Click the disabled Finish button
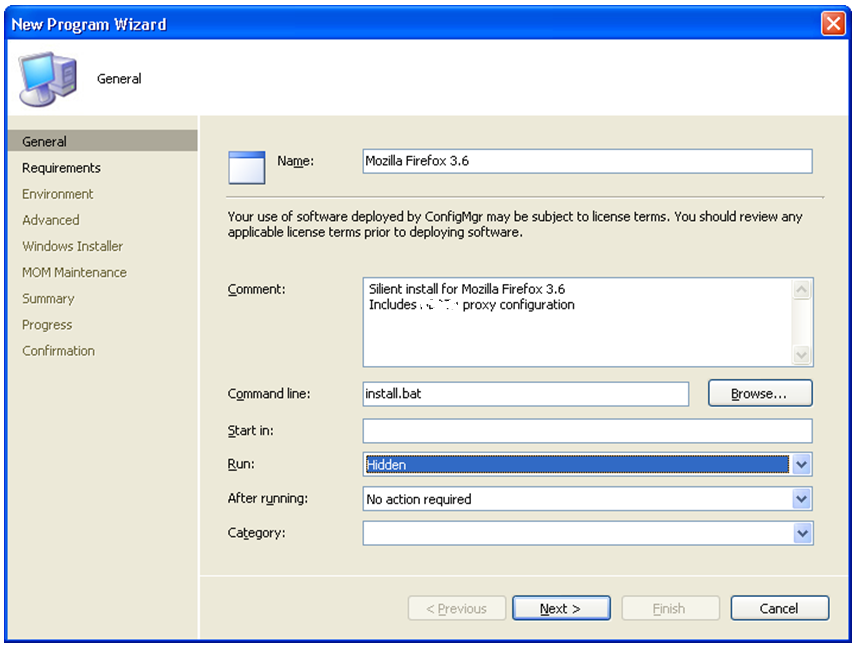This screenshot has height=646, width=856. 670,608
